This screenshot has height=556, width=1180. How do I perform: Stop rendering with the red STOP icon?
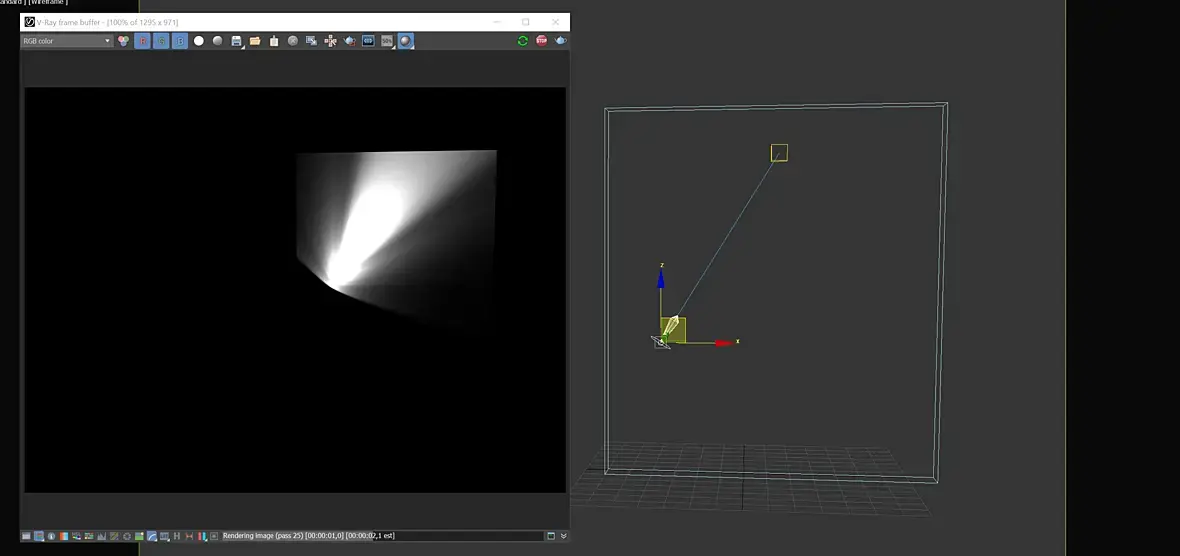[x=541, y=41]
